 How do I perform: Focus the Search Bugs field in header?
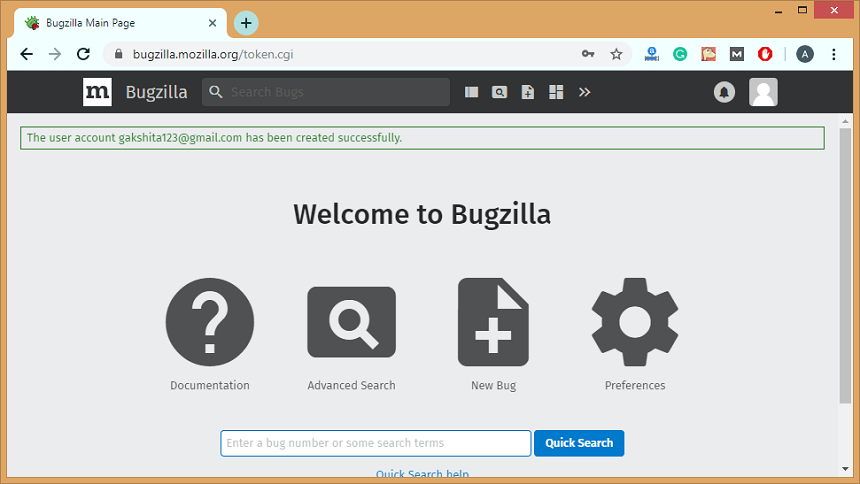click(x=326, y=92)
